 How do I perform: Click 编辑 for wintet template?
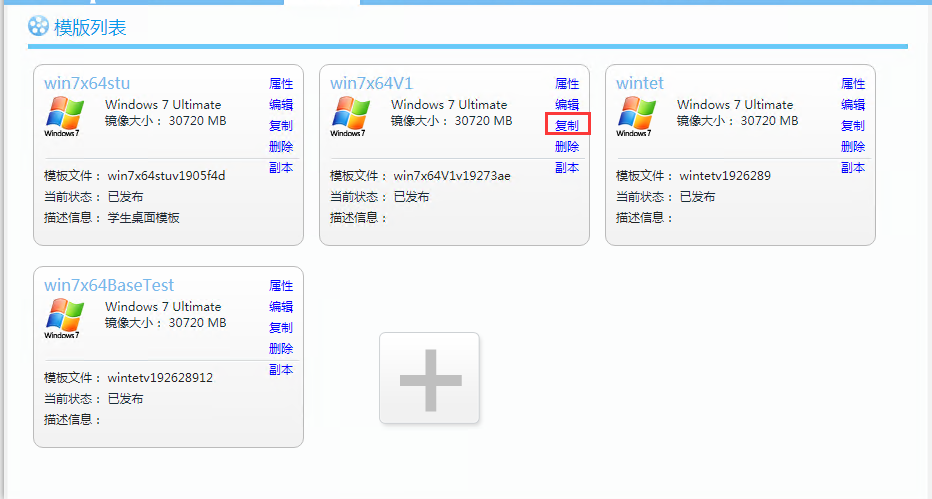853,105
